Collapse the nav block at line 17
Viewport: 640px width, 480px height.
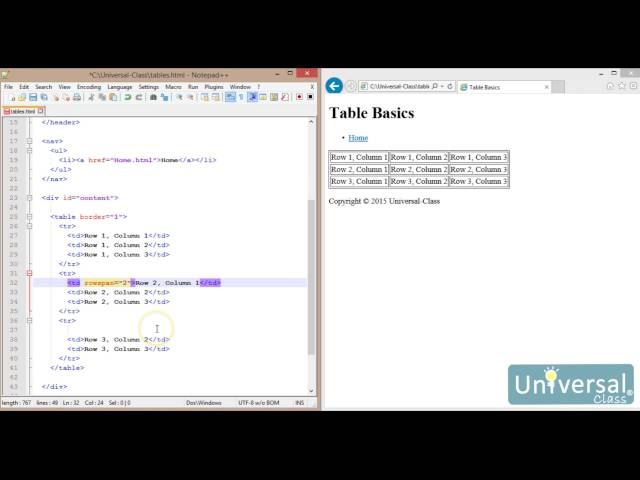(x=29, y=141)
